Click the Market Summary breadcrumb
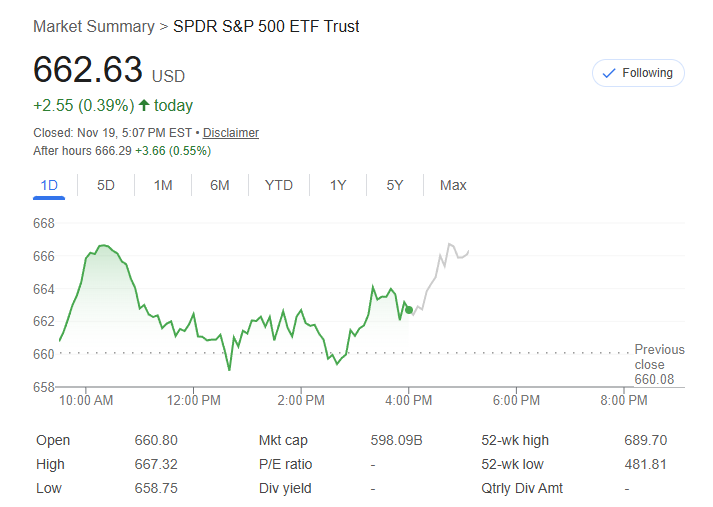The image size is (713, 507). 93,26
